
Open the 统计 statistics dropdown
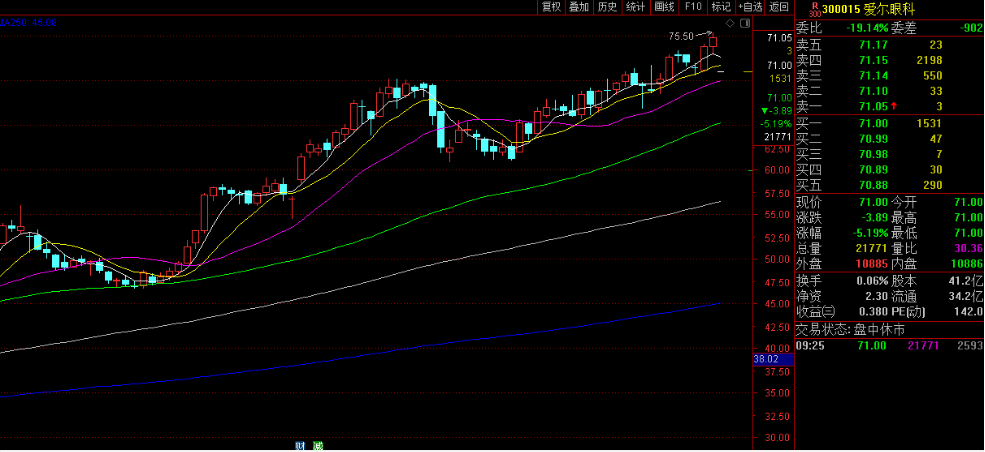(635, 6)
